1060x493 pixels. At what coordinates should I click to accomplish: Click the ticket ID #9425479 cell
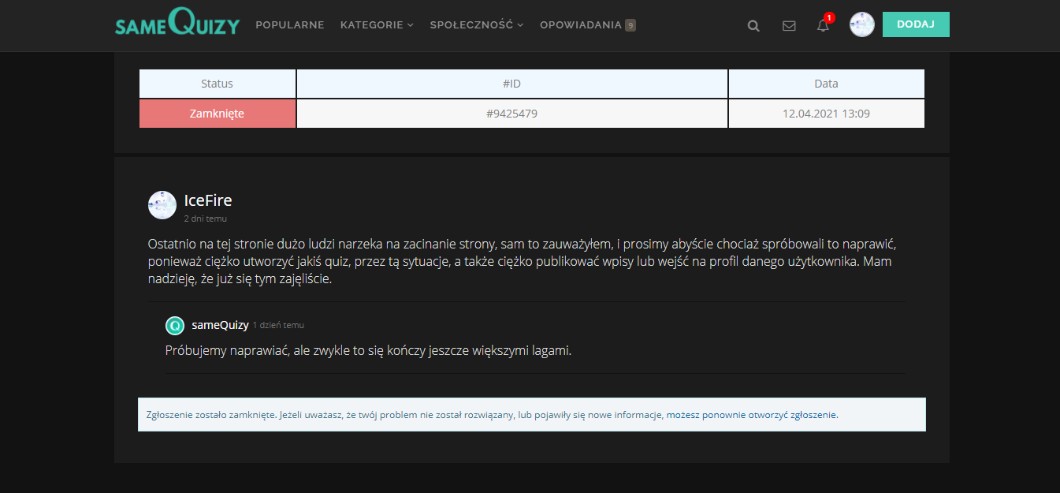pos(512,114)
